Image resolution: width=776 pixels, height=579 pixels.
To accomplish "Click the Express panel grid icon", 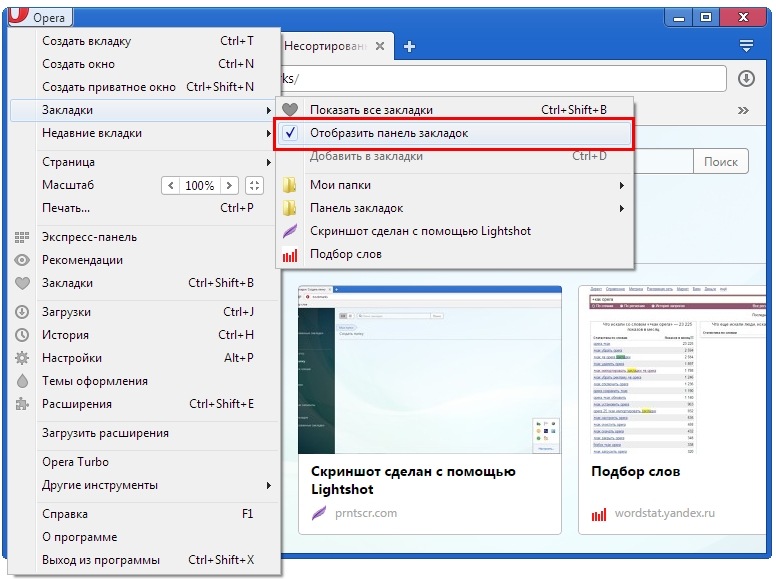I will tap(22, 237).
